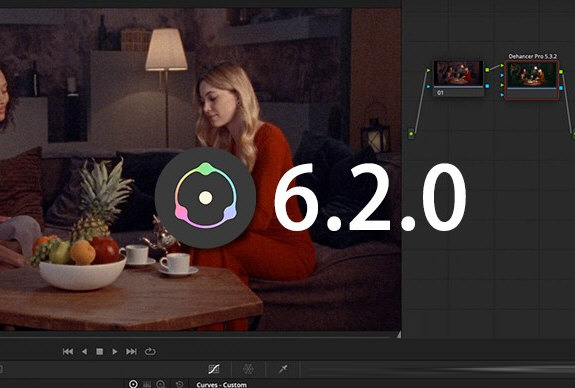Play the clip in reverse
Image resolution: width=575 pixels, height=388 pixels.
(x=84, y=352)
